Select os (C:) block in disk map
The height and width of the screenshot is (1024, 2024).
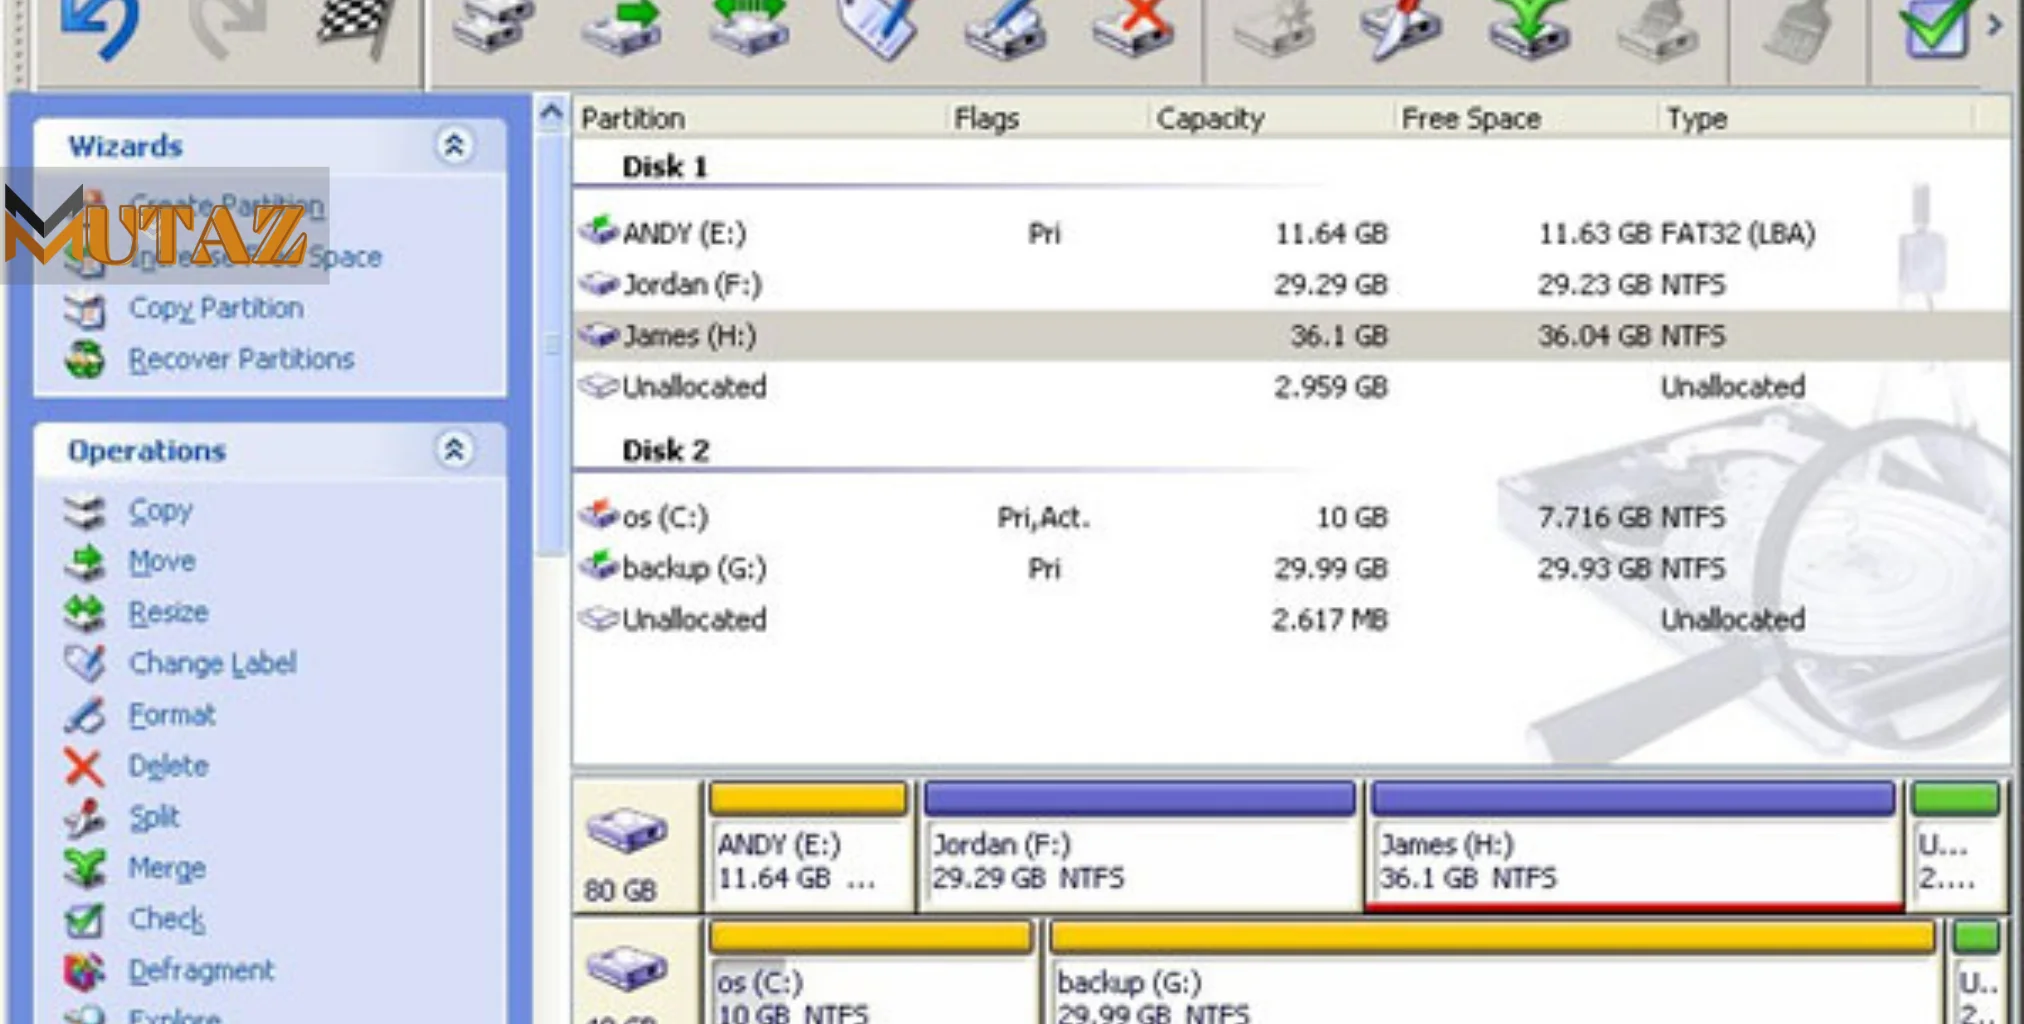click(872, 970)
